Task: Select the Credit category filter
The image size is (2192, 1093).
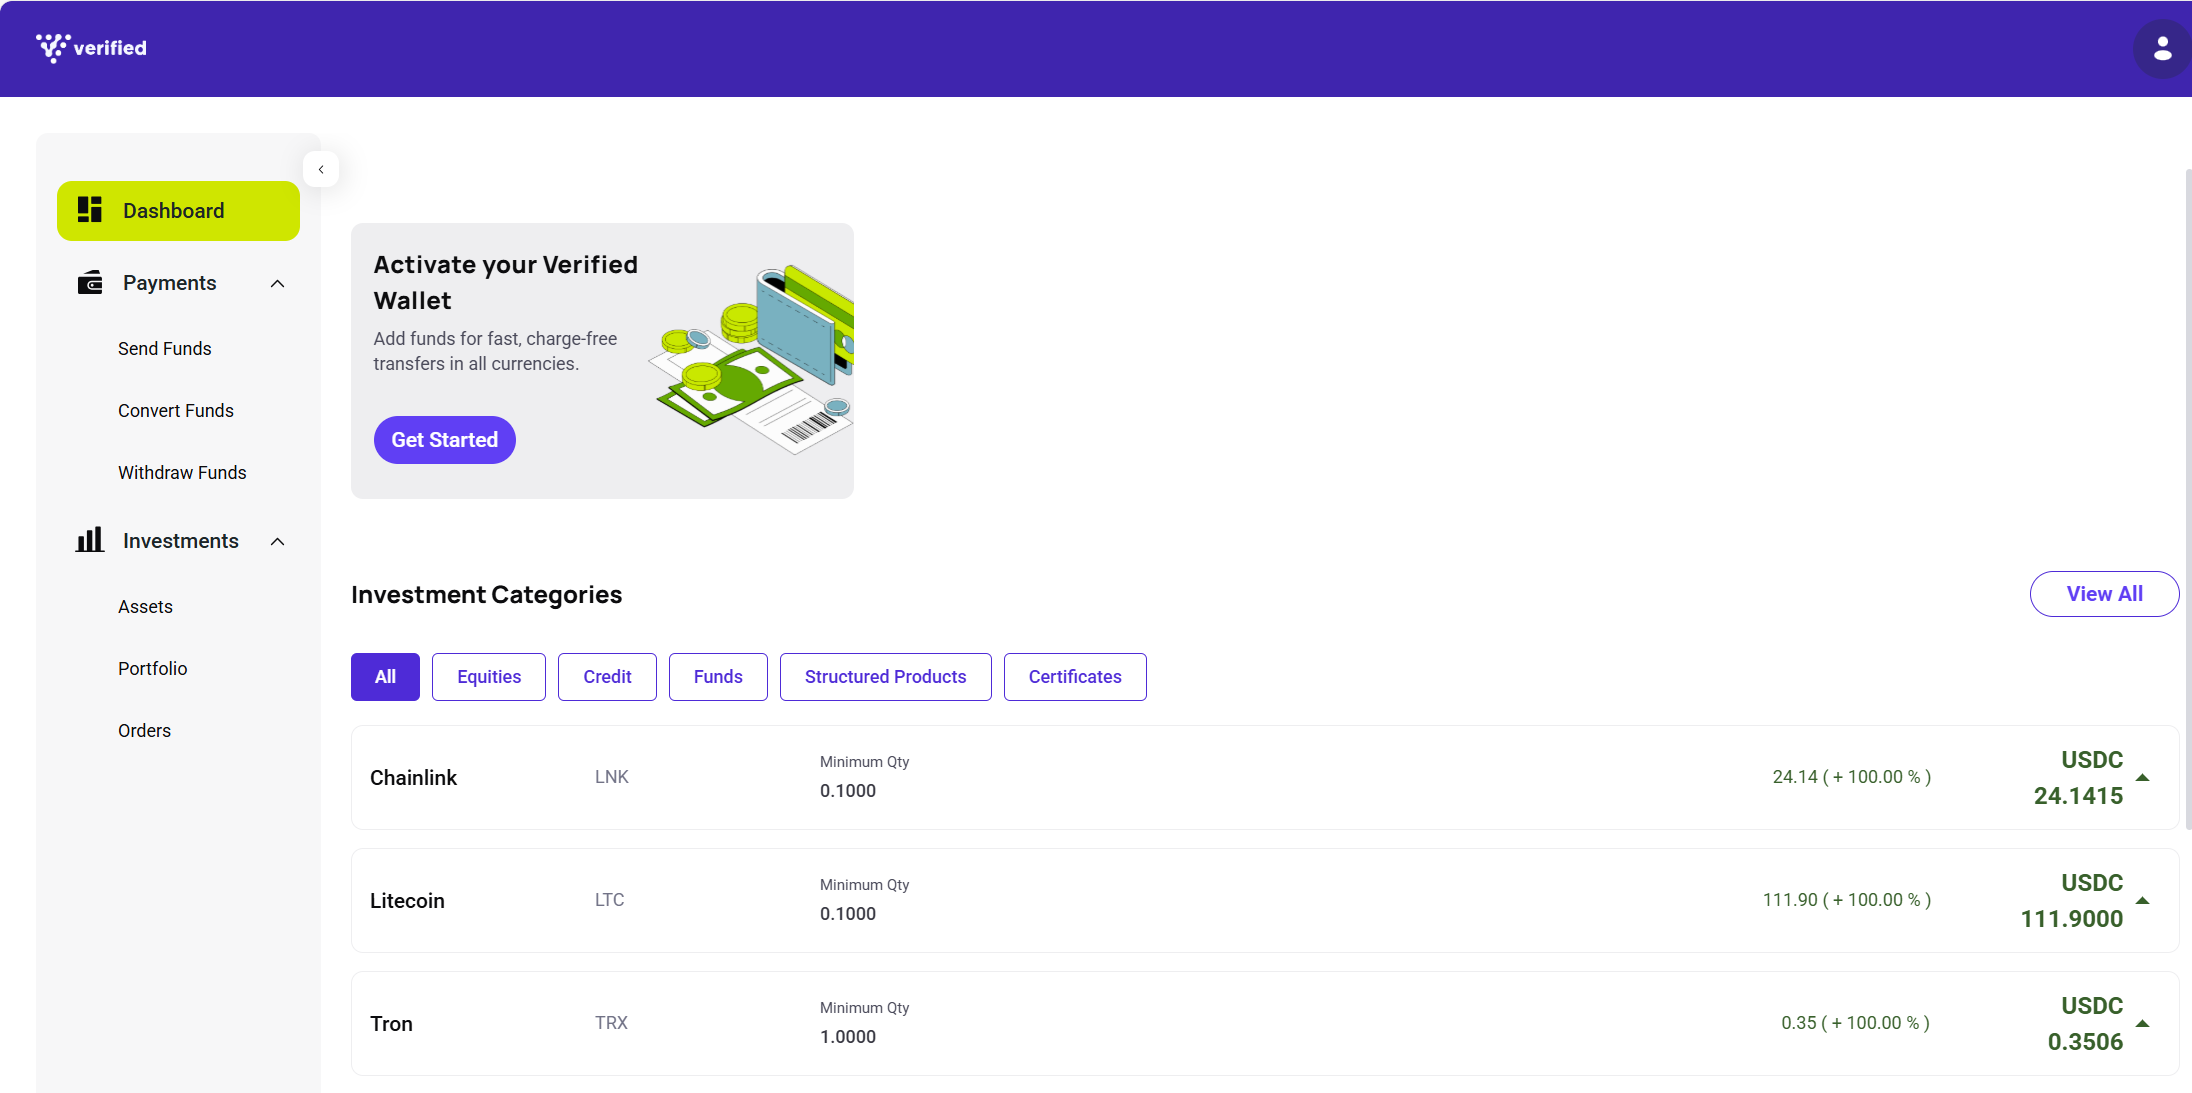Action: 607,677
